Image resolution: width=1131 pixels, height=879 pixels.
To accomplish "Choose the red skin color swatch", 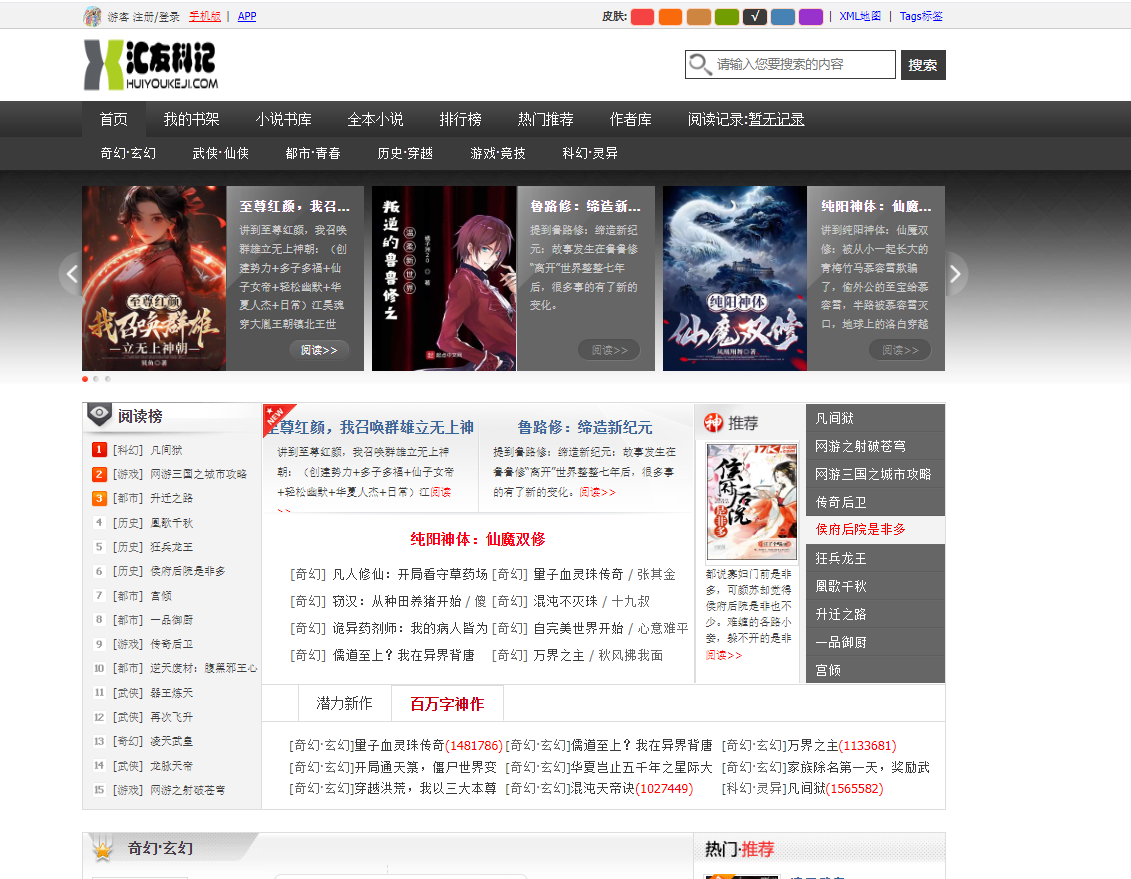I will coord(642,16).
